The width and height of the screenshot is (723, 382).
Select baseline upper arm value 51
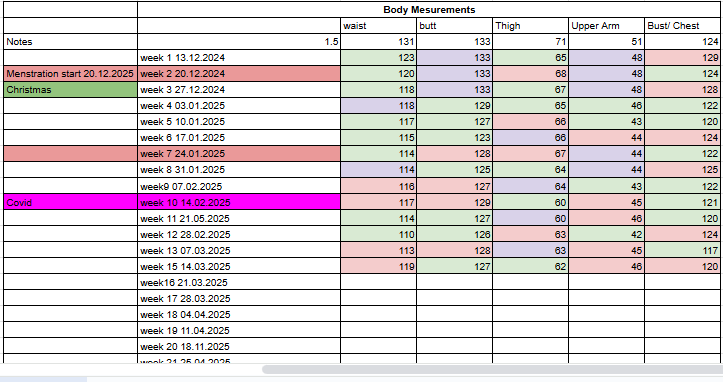click(x=606, y=42)
